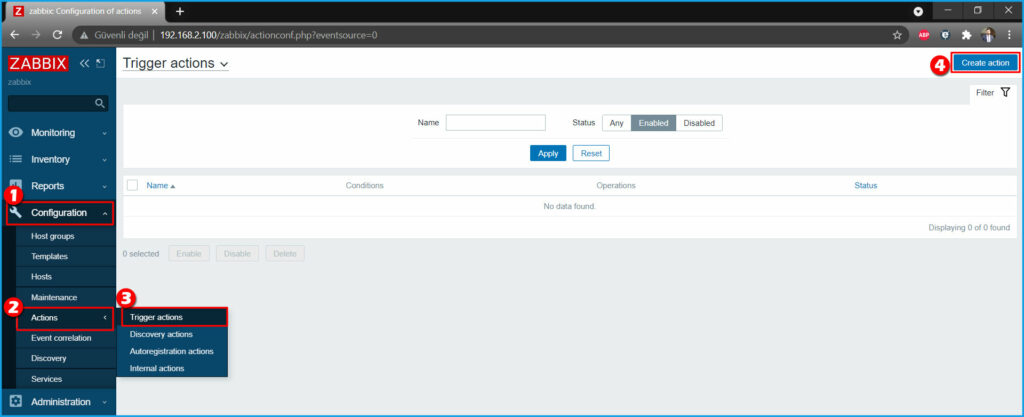Click the sidebar search magnifier icon
Viewport: 1024px width, 417px height.
point(99,103)
